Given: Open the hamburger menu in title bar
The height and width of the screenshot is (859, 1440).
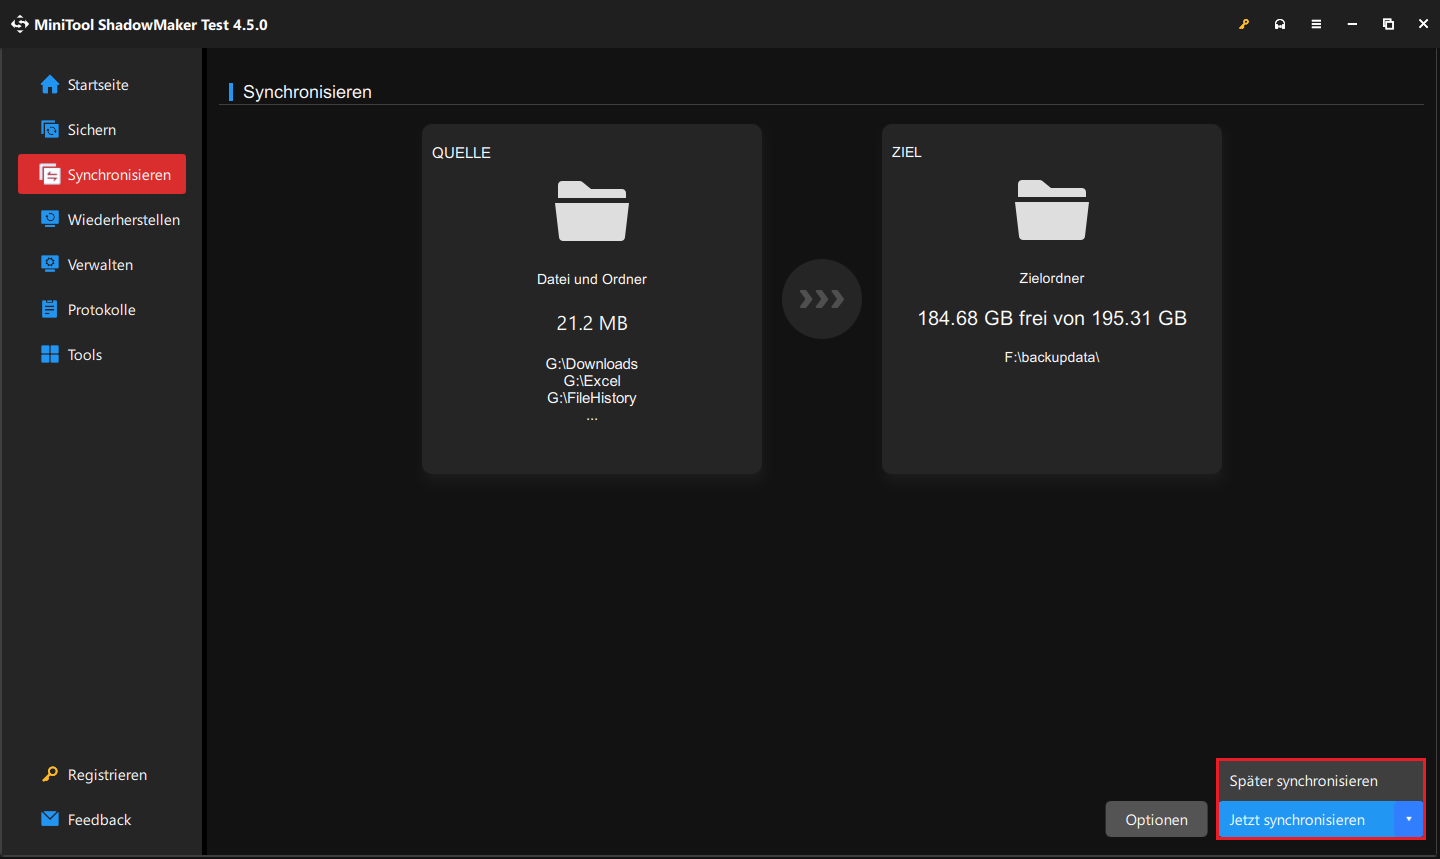Looking at the screenshot, I should click(1316, 24).
